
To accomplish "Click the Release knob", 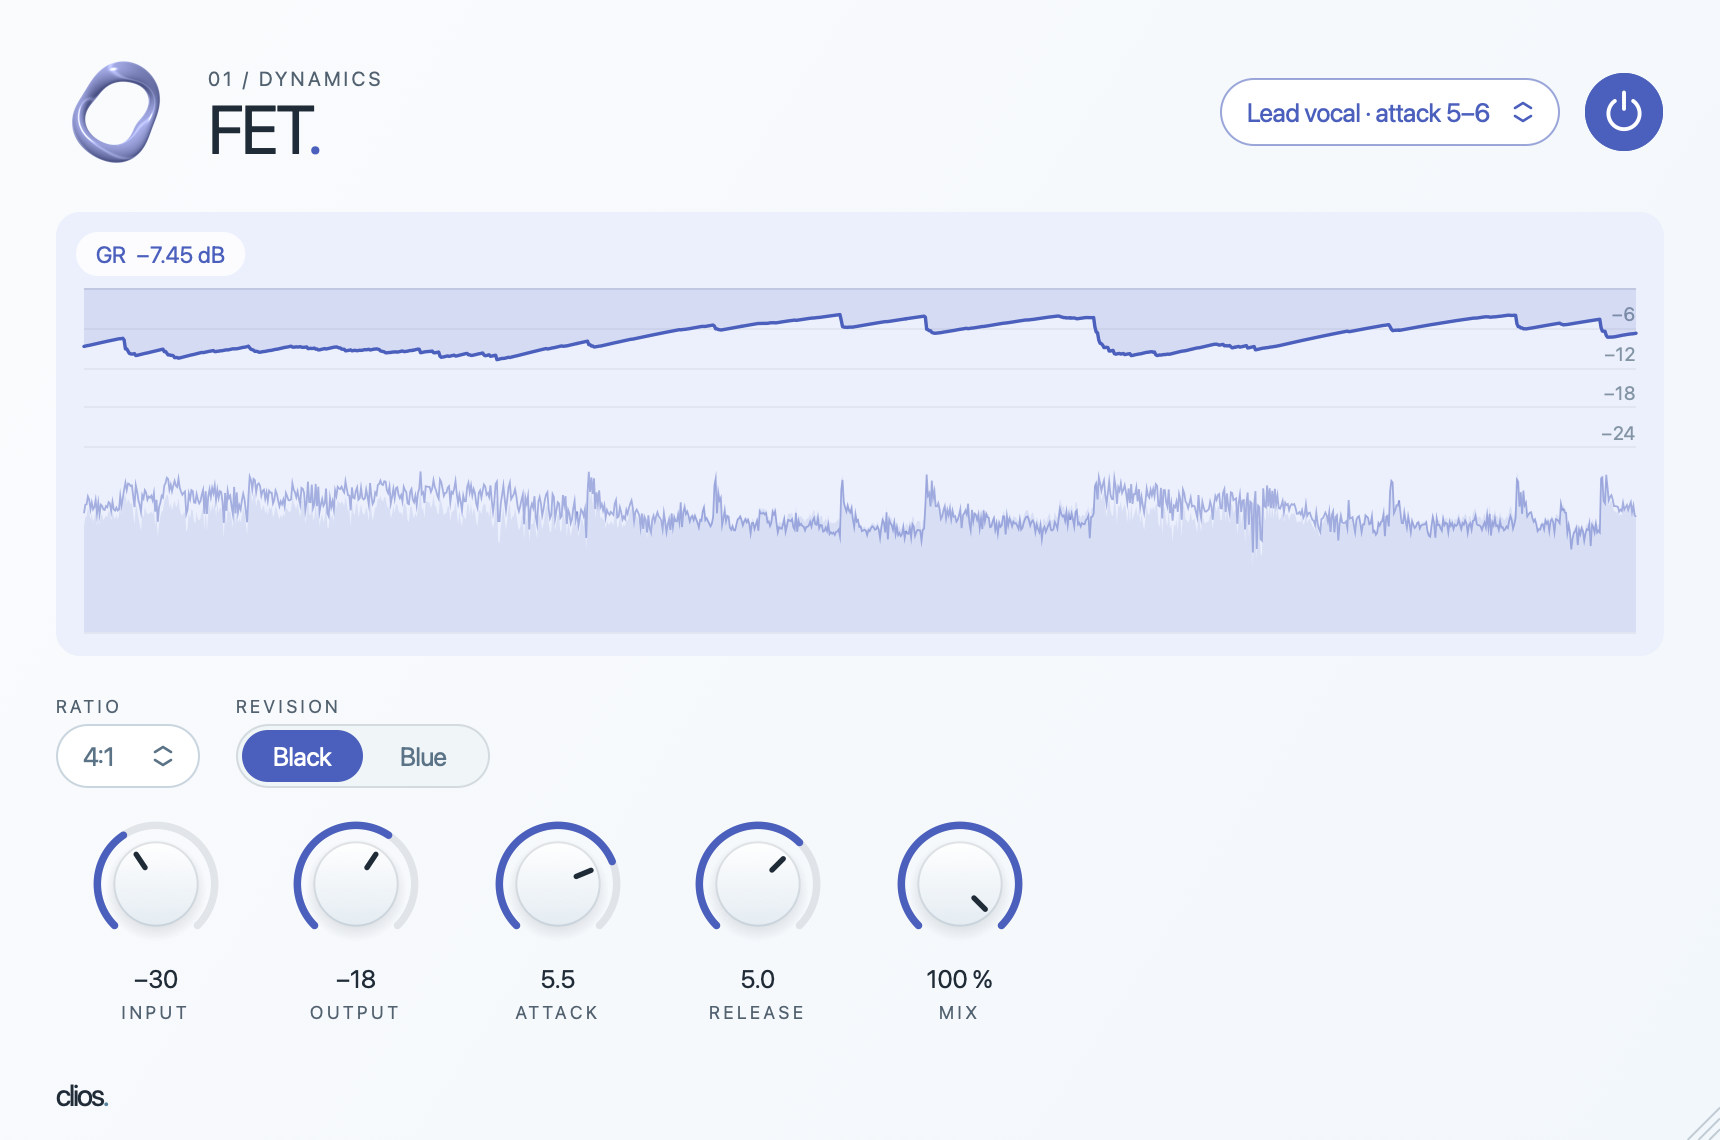I will [x=758, y=884].
